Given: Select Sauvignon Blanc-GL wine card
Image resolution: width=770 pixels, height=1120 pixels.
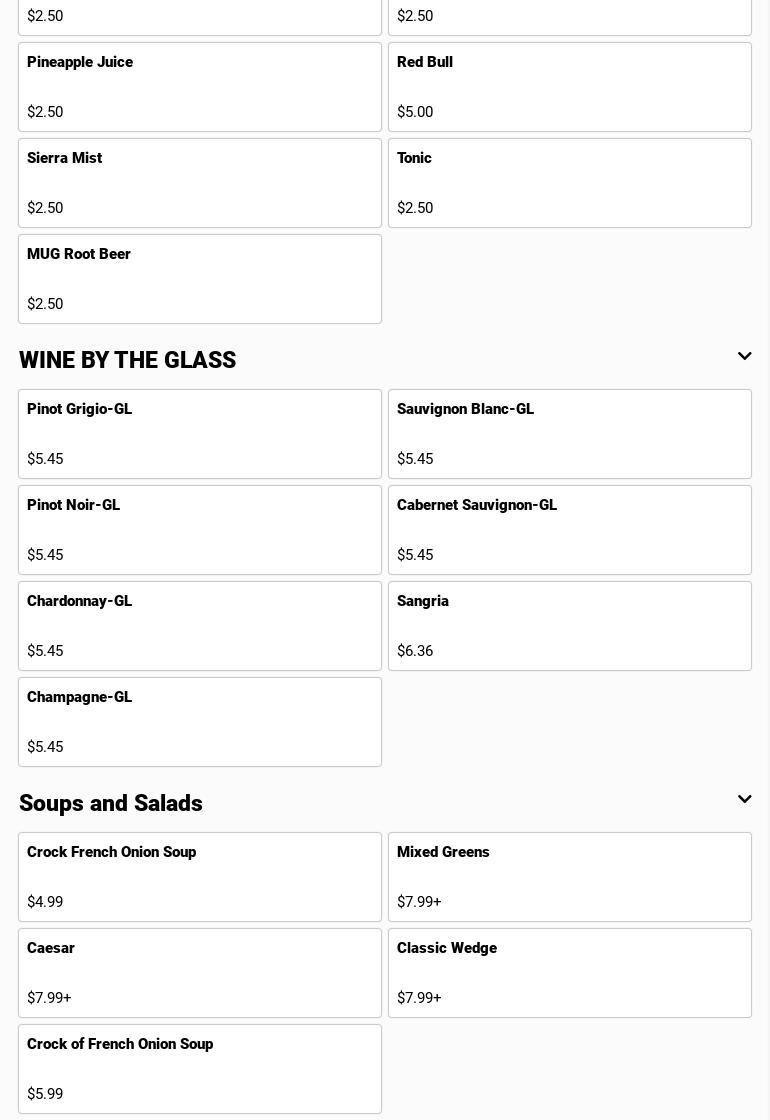Looking at the screenshot, I should click(x=569, y=434).
